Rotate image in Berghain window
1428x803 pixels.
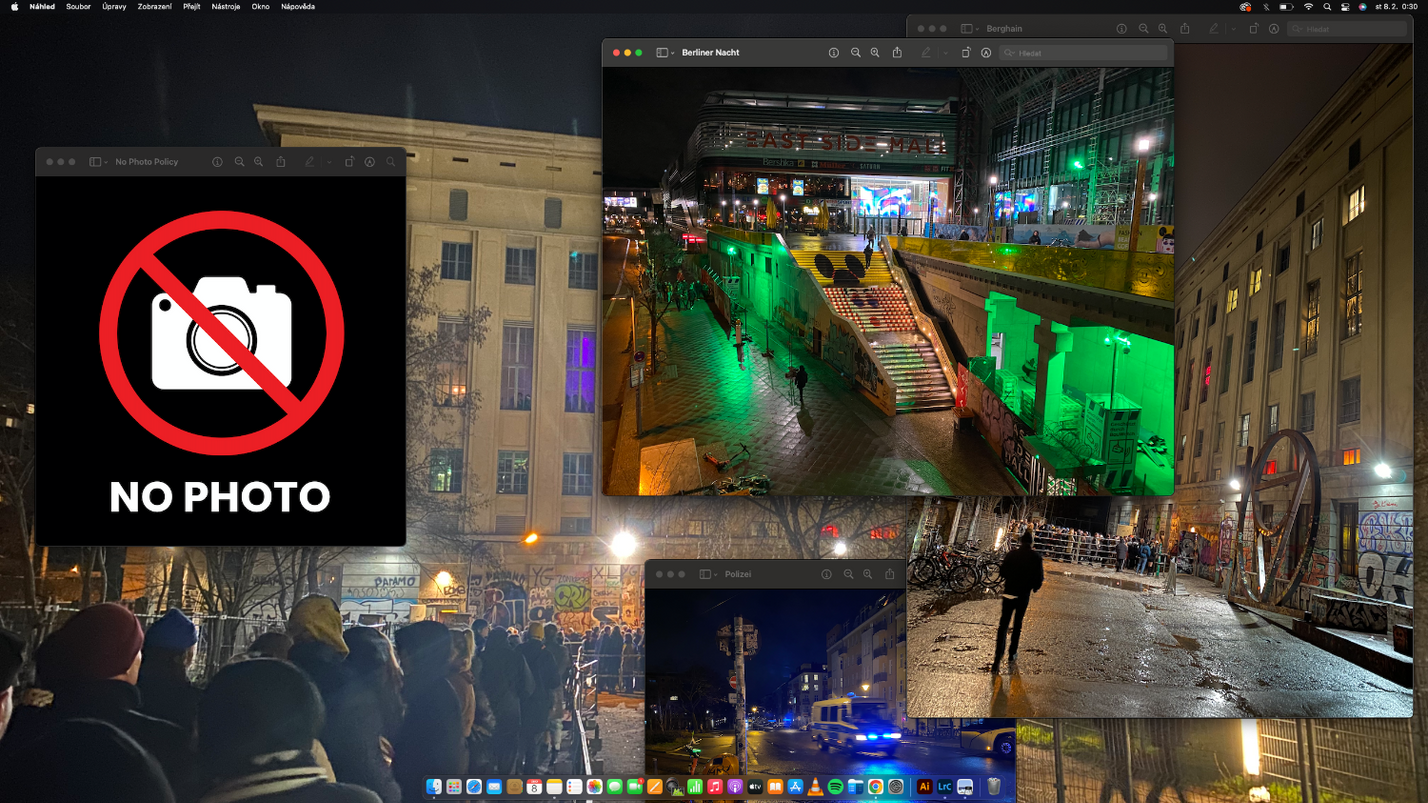(1254, 29)
